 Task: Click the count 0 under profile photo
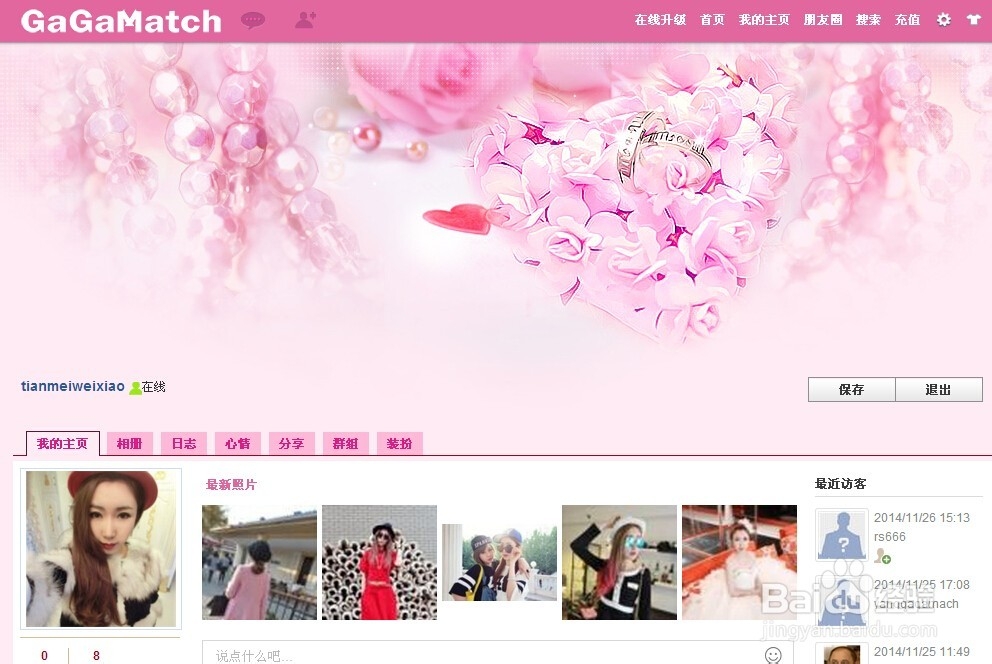point(44,656)
